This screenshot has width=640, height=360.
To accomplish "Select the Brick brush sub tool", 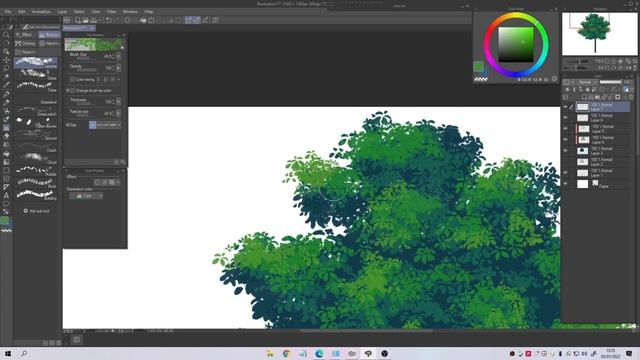I will pyautogui.click(x=36, y=182).
